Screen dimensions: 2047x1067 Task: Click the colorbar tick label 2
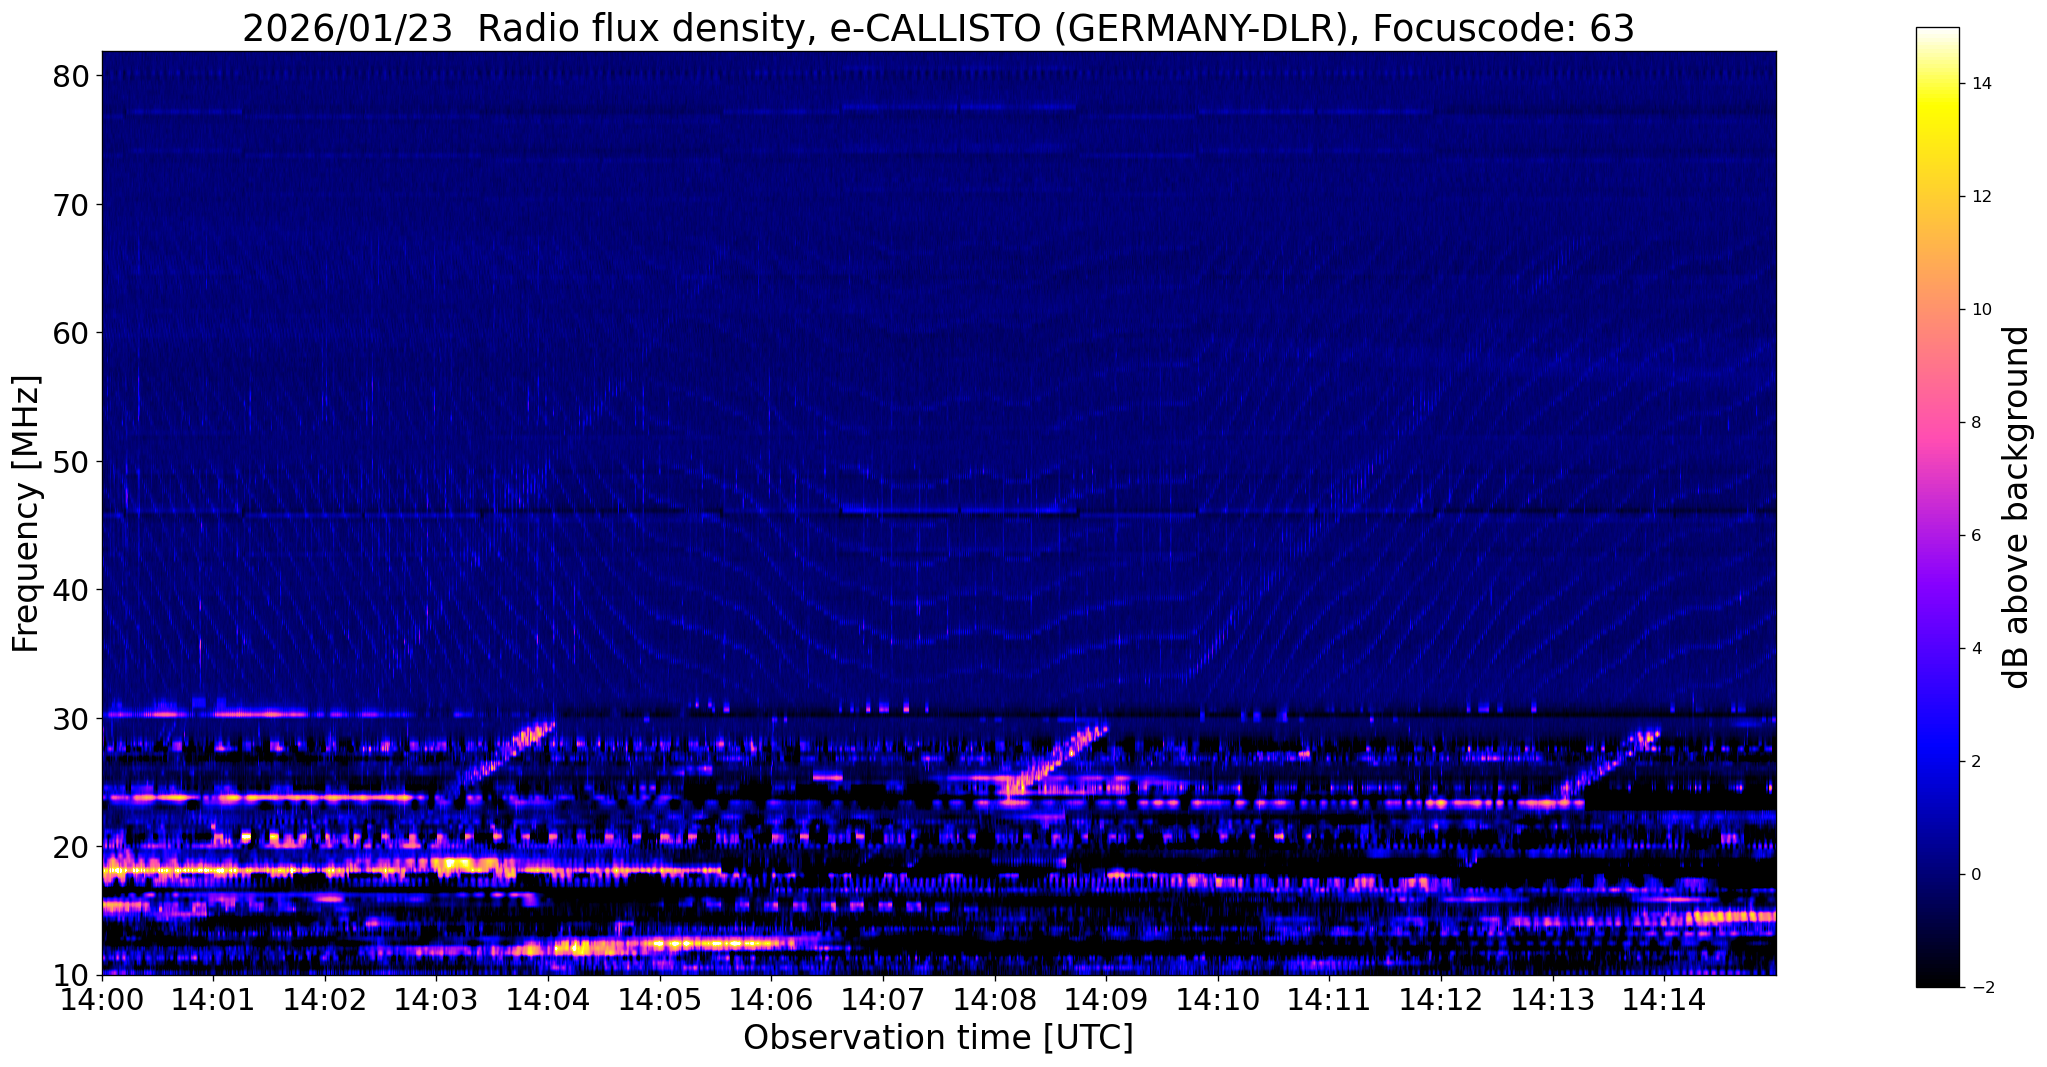(x=1976, y=762)
